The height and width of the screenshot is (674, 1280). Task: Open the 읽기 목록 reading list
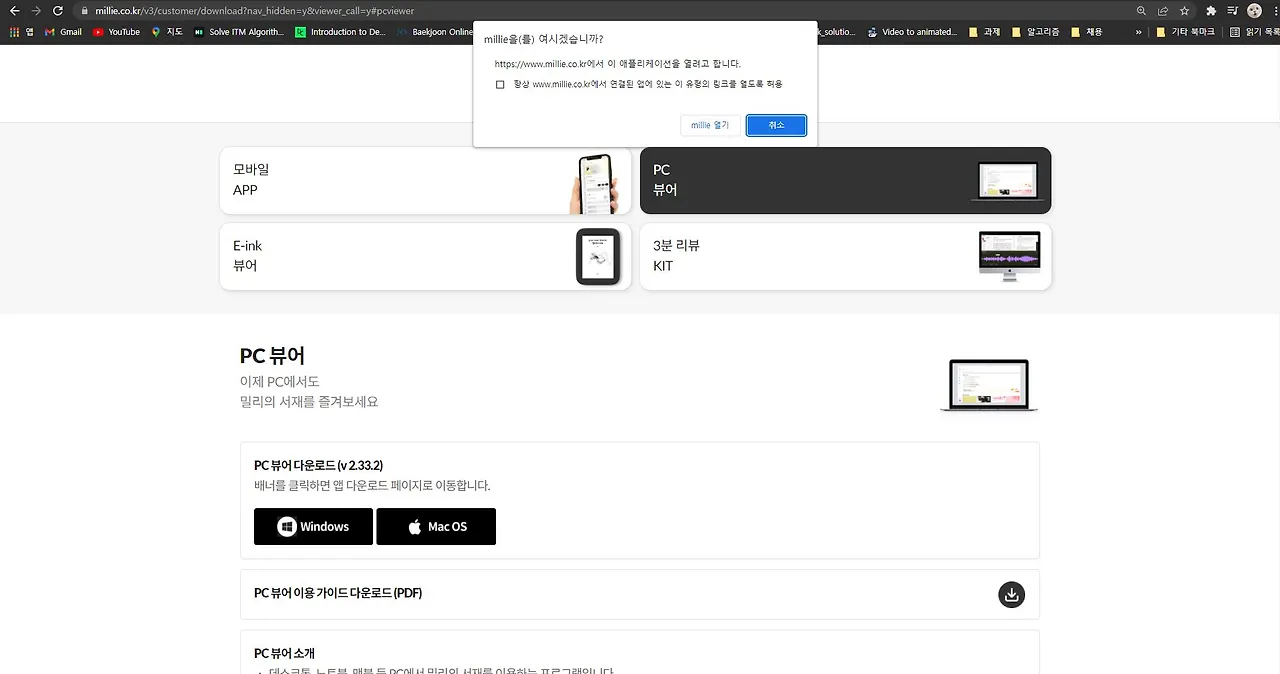coord(1255,32)
